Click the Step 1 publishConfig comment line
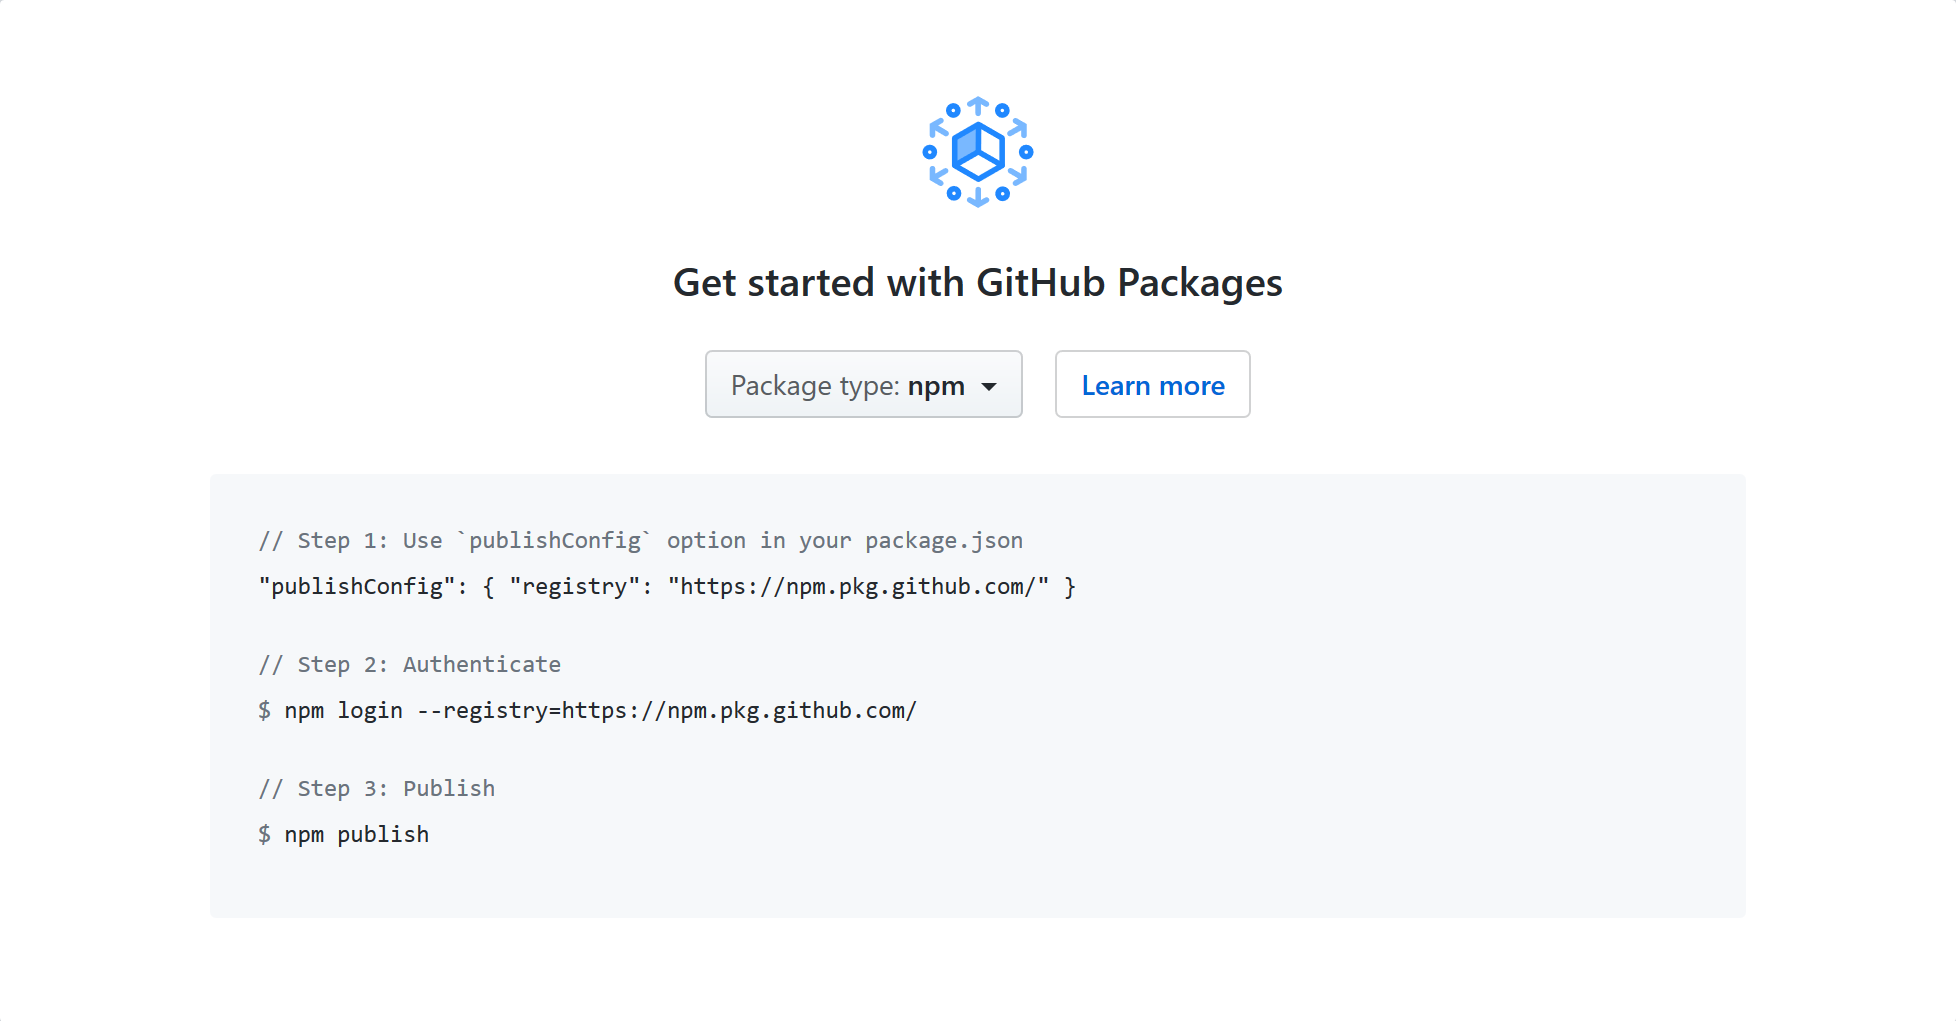 pyautogui.click(x=641, y=540)
